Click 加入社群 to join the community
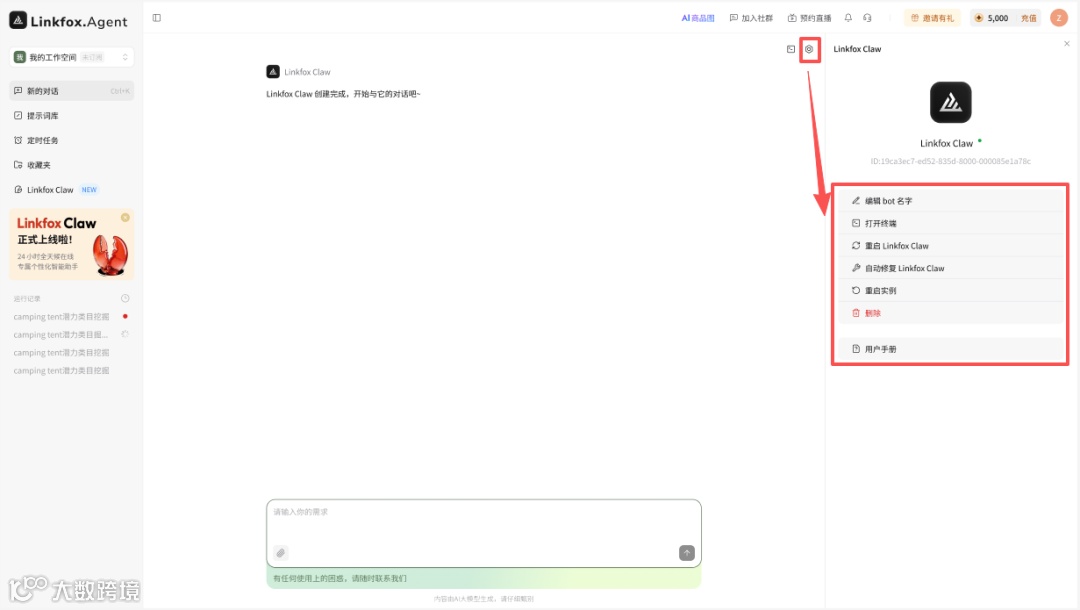The height and width of the screenshot is (610, 1080). coord(751,18)
